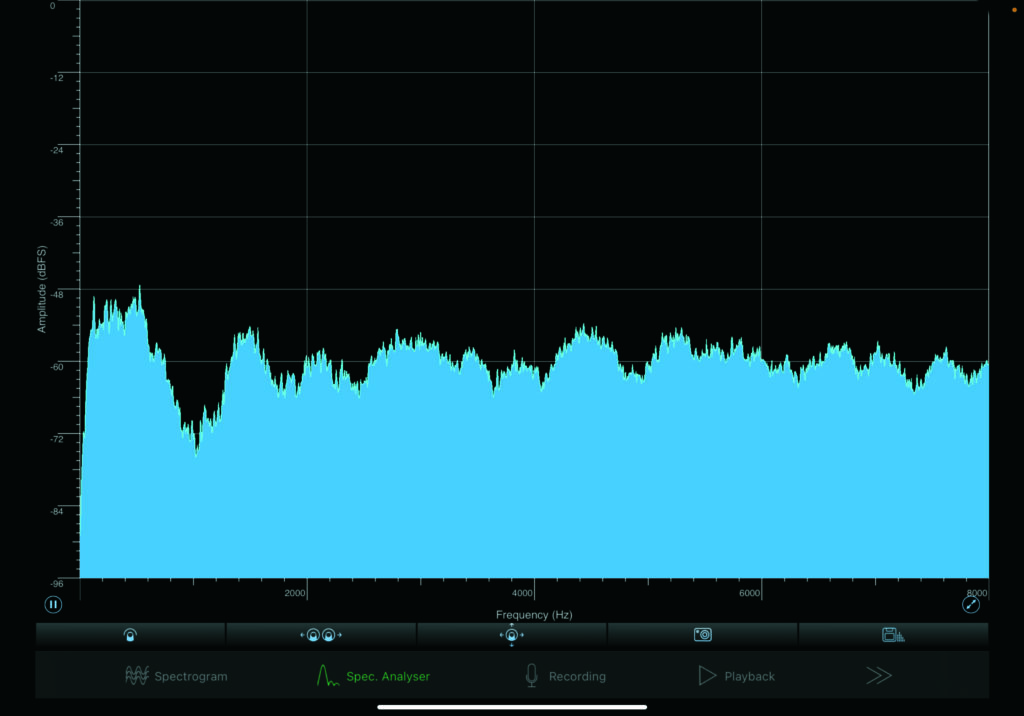
Task: Select the single-touch mode button
Action: [130, 635]
